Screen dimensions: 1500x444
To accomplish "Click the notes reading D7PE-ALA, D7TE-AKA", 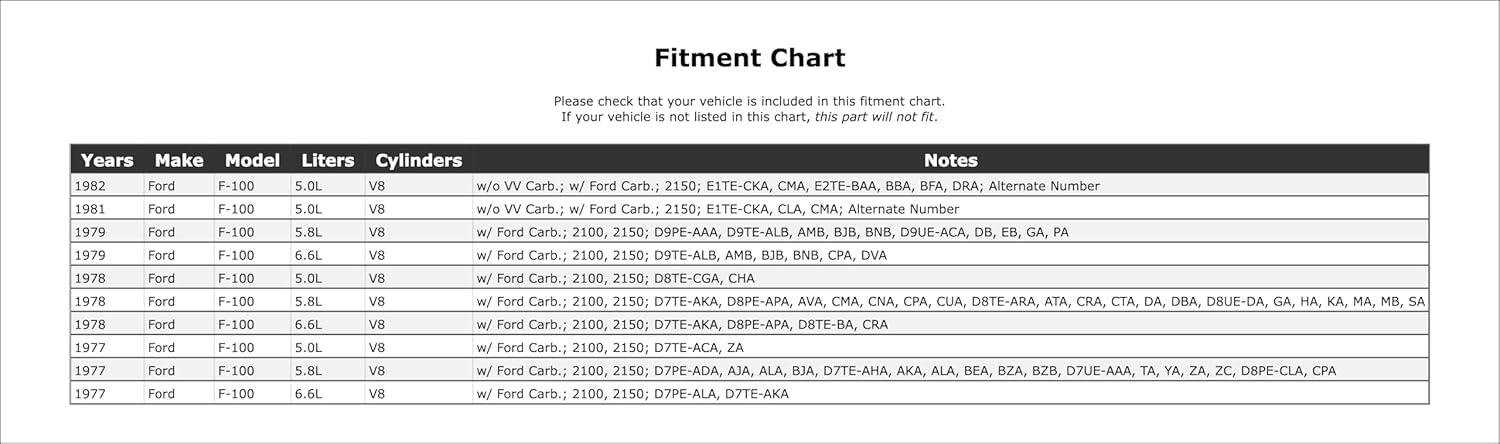I will [x=632, y=394].
